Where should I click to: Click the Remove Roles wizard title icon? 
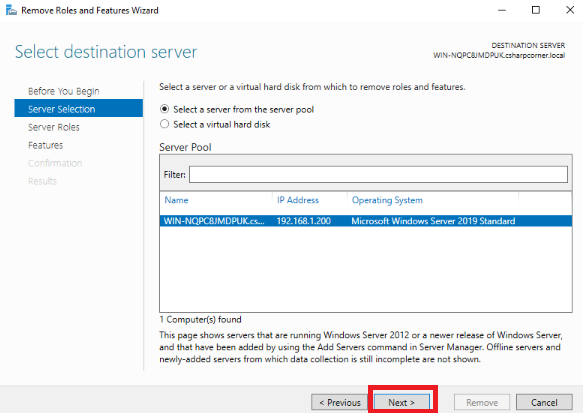click(11, 10)
